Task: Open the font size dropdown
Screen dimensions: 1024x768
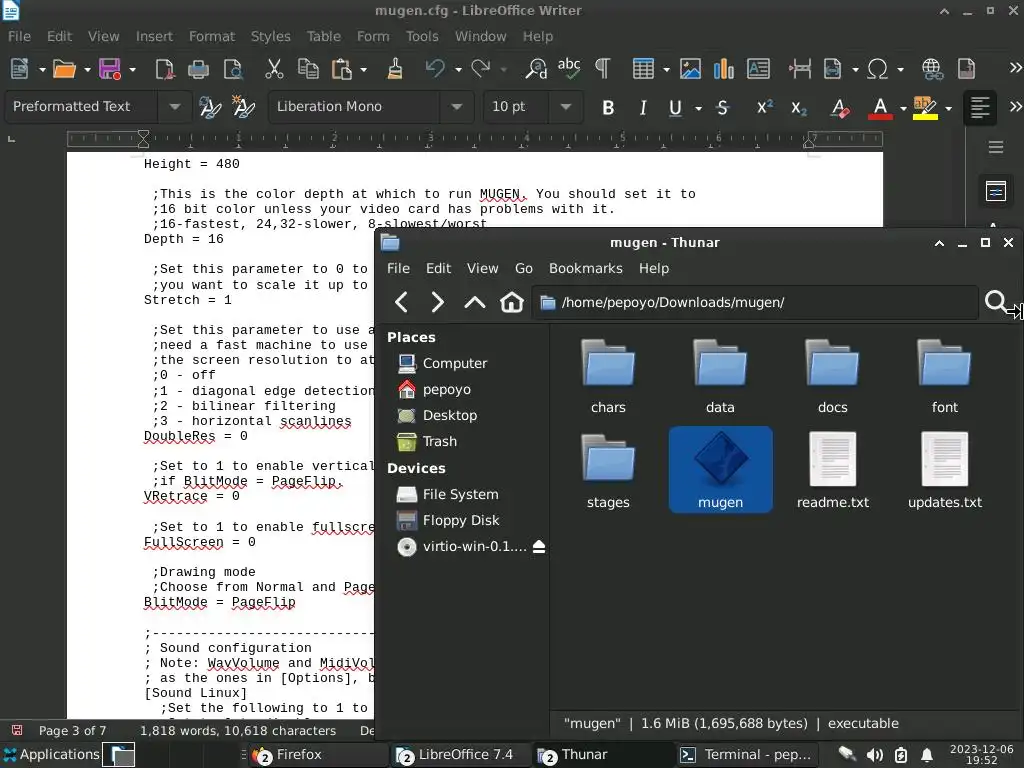Action: point(566,106)
